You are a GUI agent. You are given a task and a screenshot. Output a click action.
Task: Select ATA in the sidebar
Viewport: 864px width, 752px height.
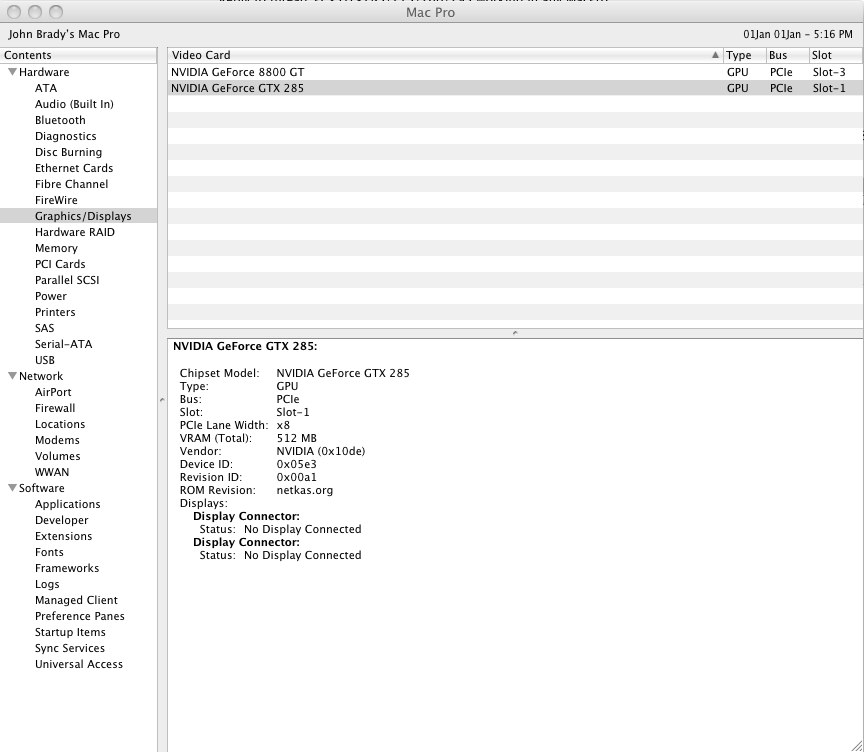tap(46, 88)
